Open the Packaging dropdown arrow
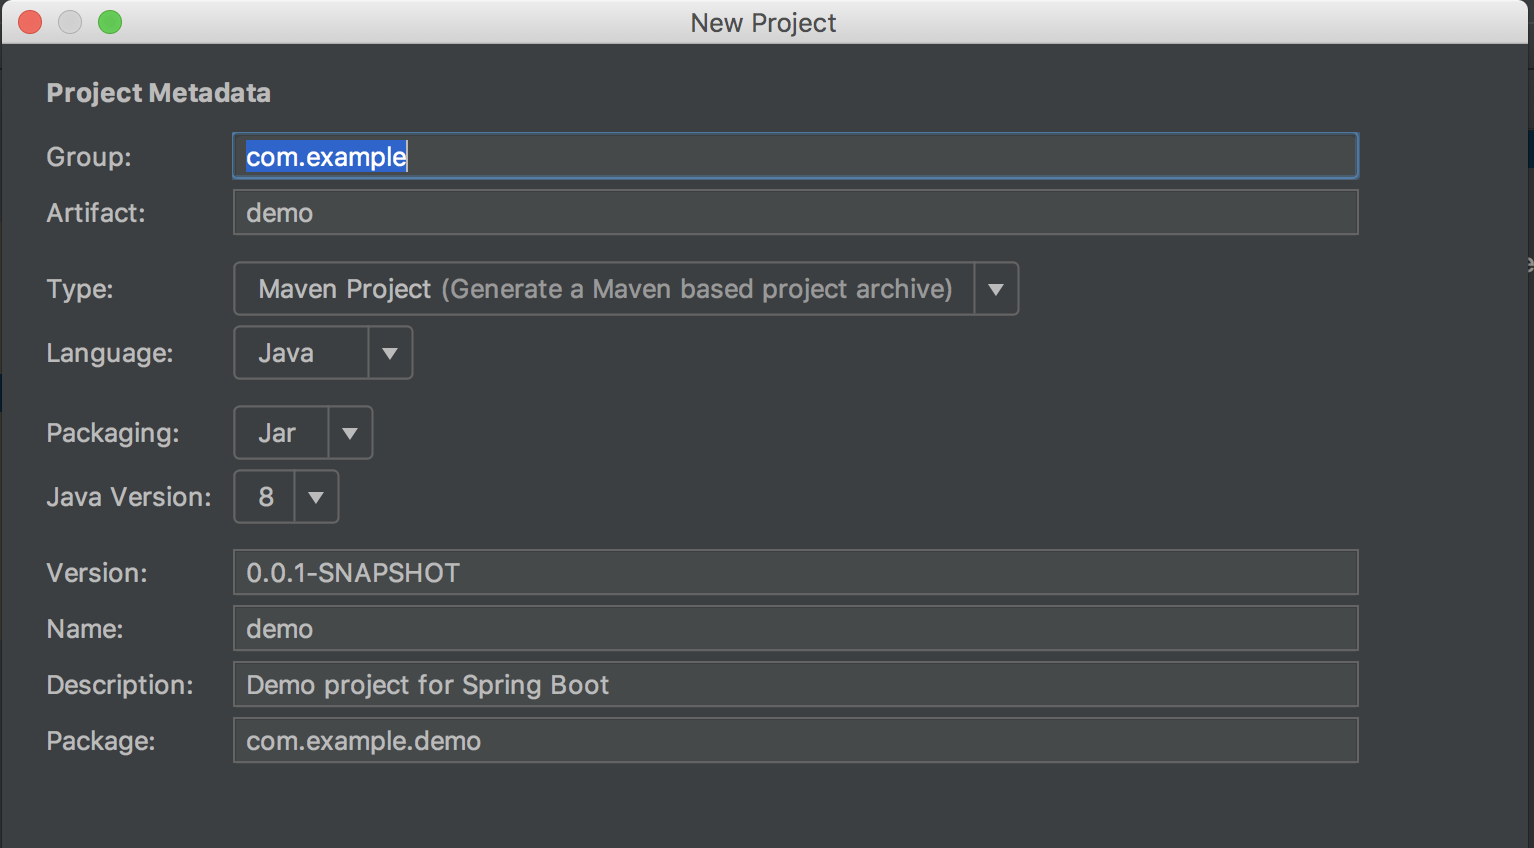Image resolution: width=1534 pixels, height=848 pixels. [x=350, y=433]
